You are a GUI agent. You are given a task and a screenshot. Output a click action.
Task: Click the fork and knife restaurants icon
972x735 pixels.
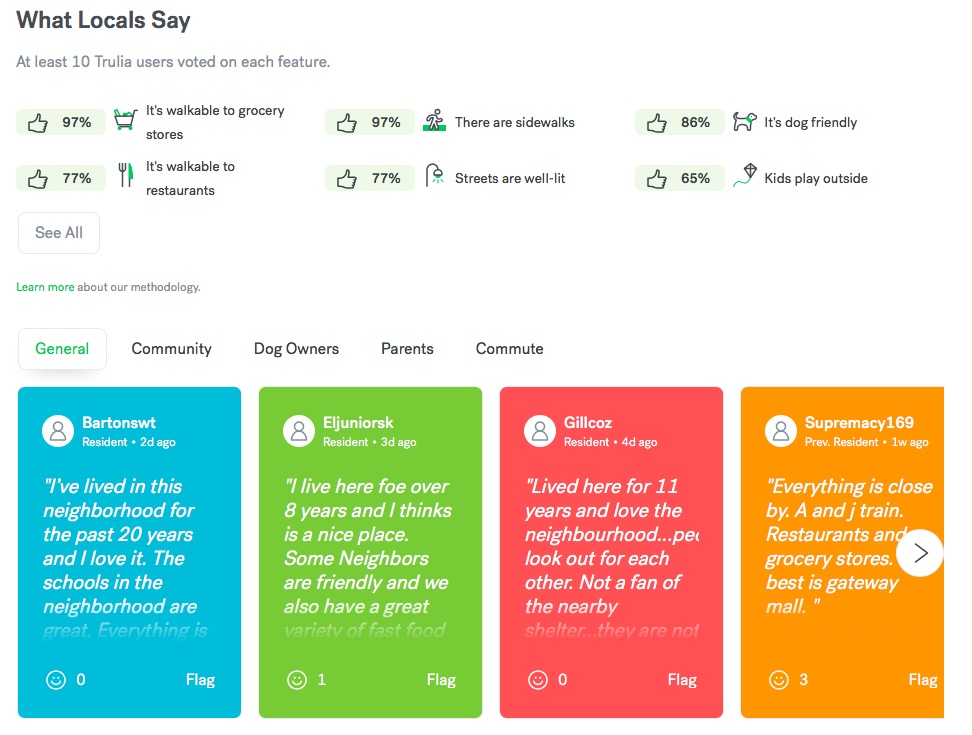tap(125, 177)
